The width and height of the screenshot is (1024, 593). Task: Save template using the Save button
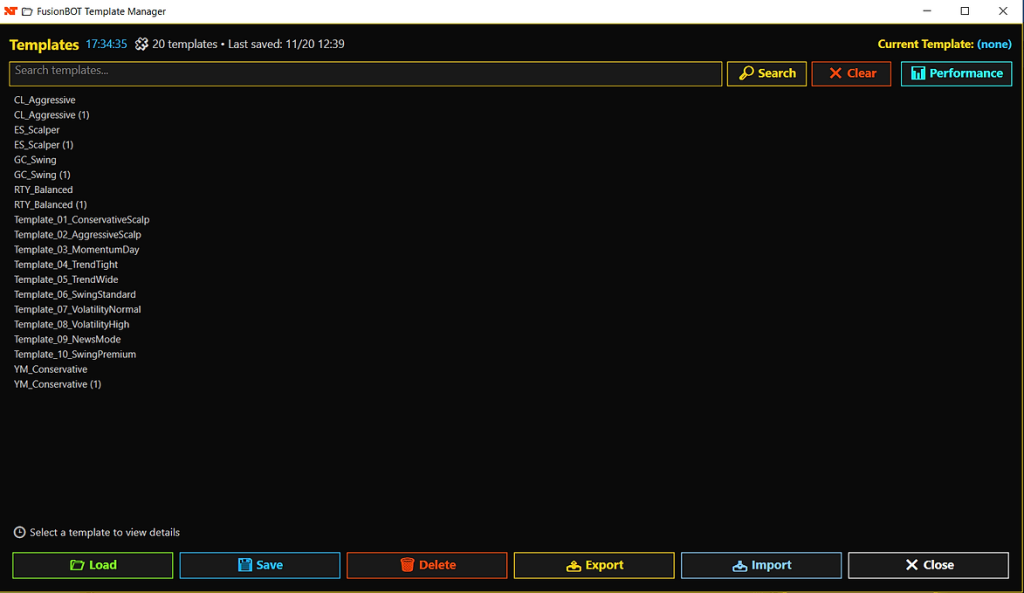coord(260,565)
